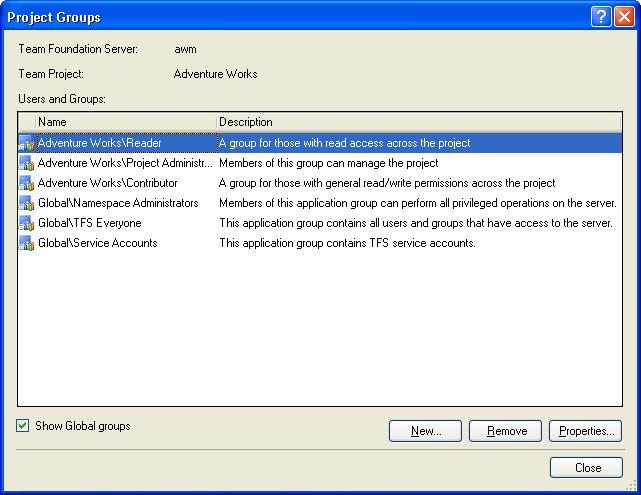Click the icon beside Global\TFS Everyone

pos(26,224)
